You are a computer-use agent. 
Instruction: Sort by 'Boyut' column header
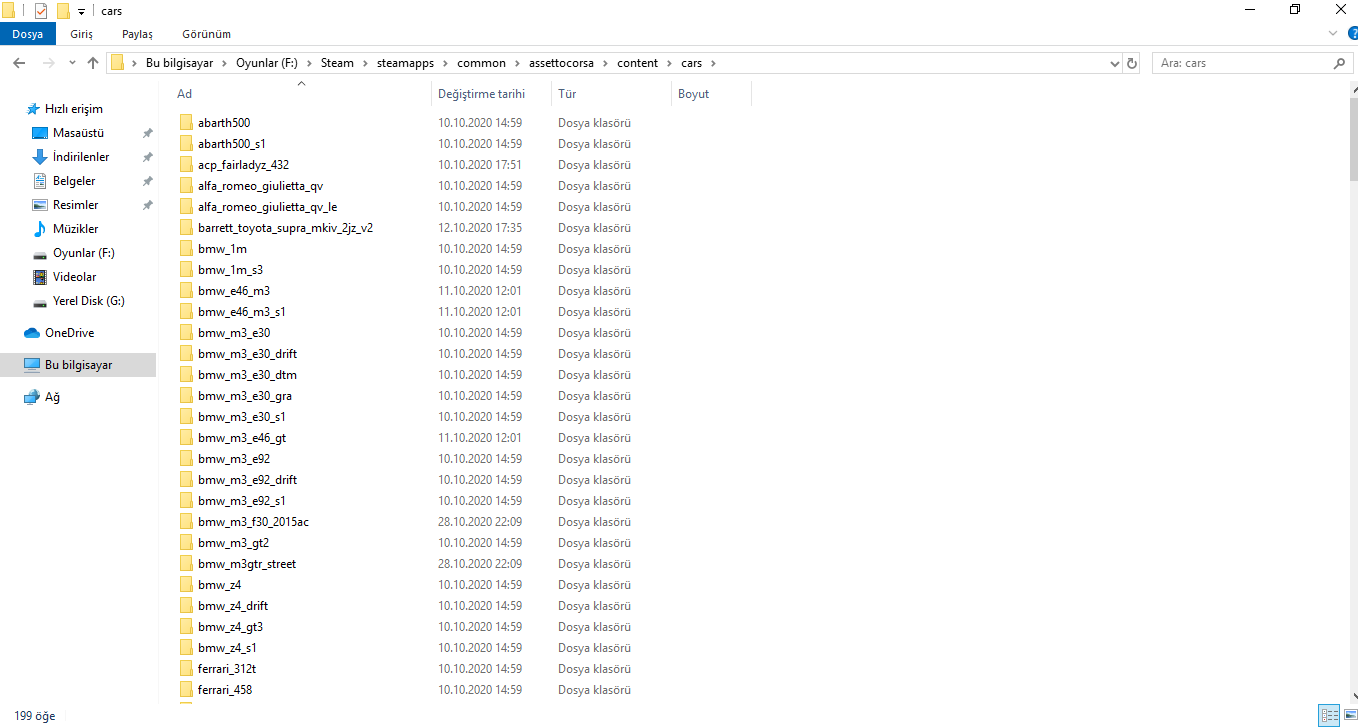click(x=711, y=94)
